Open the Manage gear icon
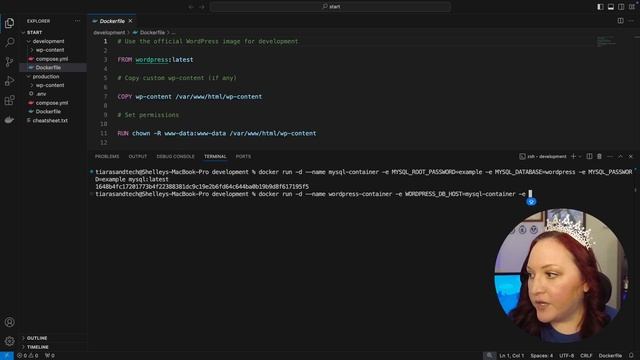640x360 pixels. (9, 341)
